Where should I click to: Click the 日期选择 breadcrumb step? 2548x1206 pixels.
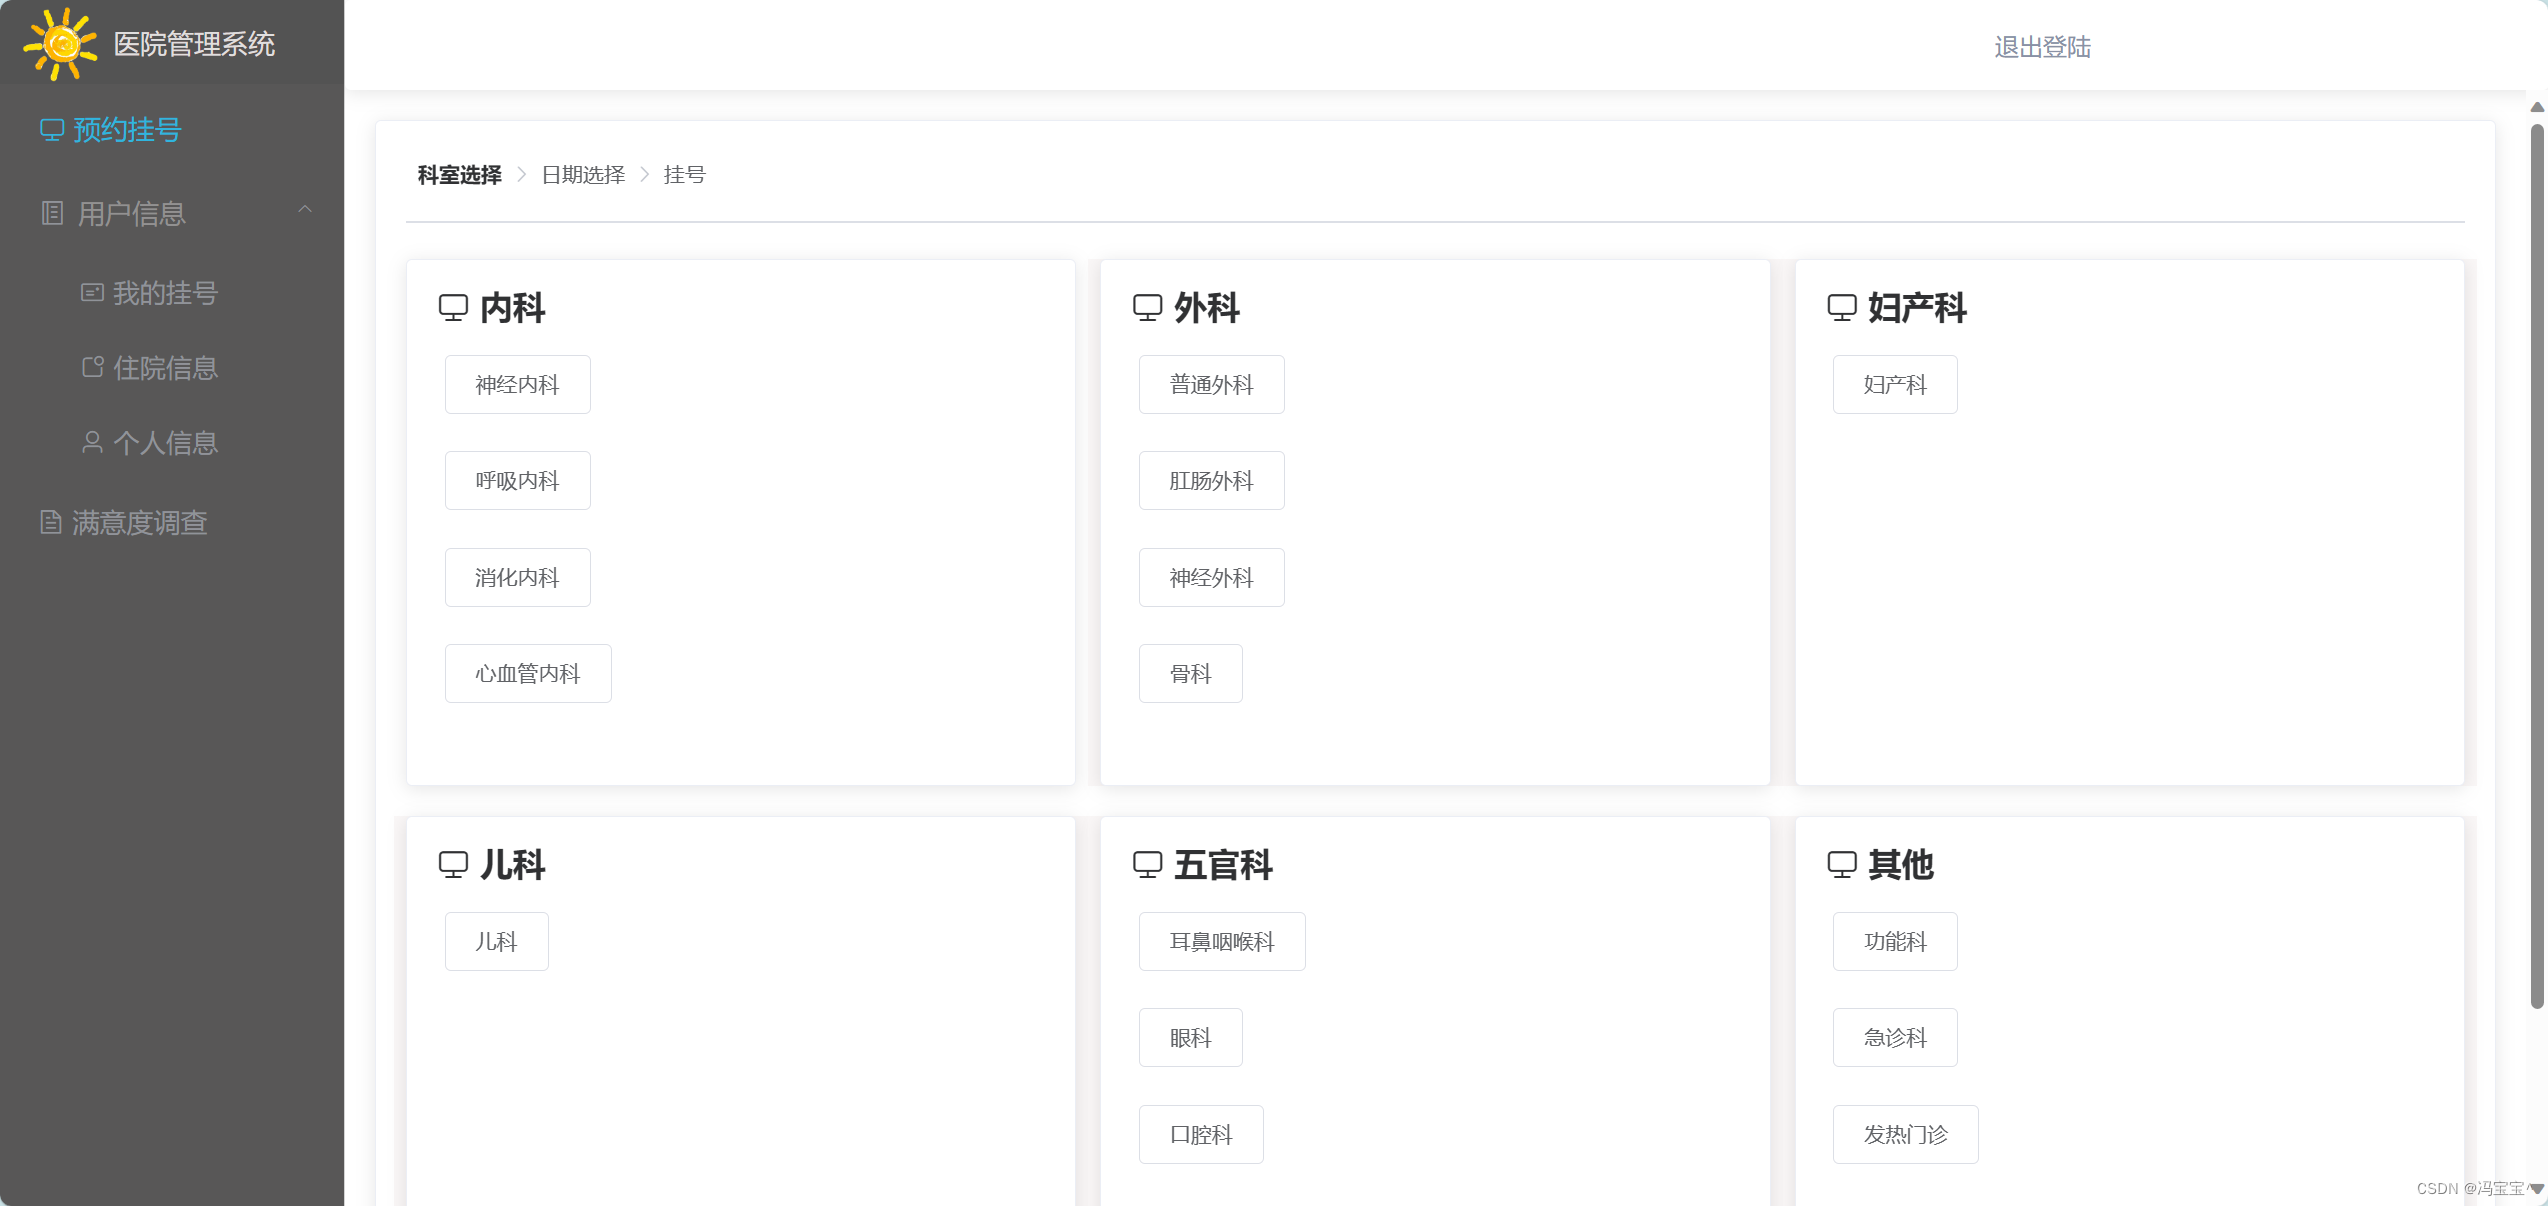click(x=583, y=174)
